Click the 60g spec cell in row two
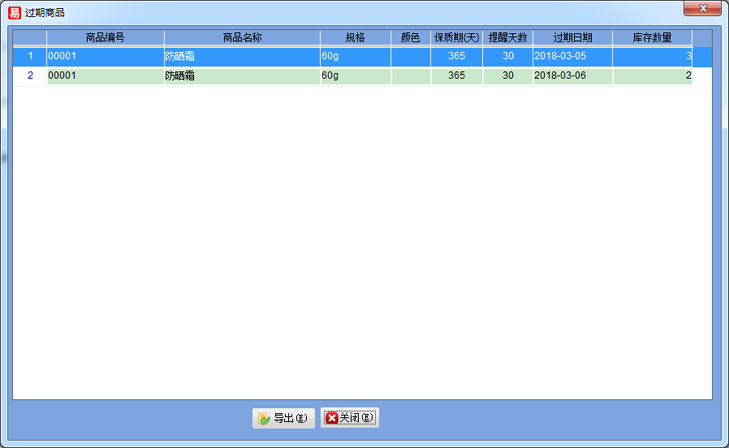The width and height of the screenshot is (729, 448). 355,75
